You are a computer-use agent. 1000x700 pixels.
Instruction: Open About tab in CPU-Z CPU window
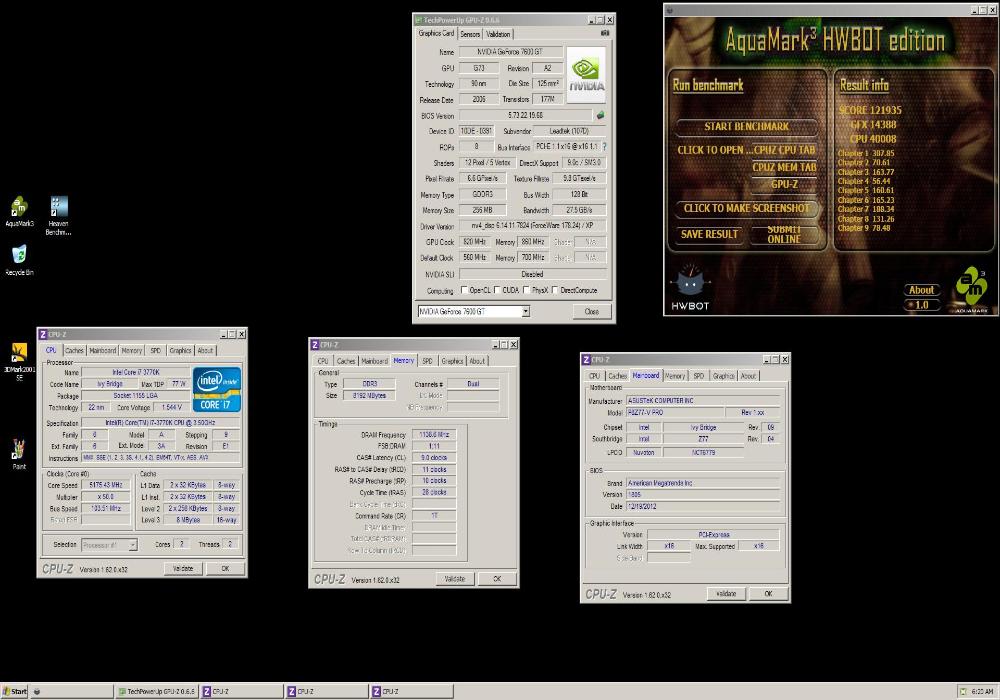[x=205, y=350]
